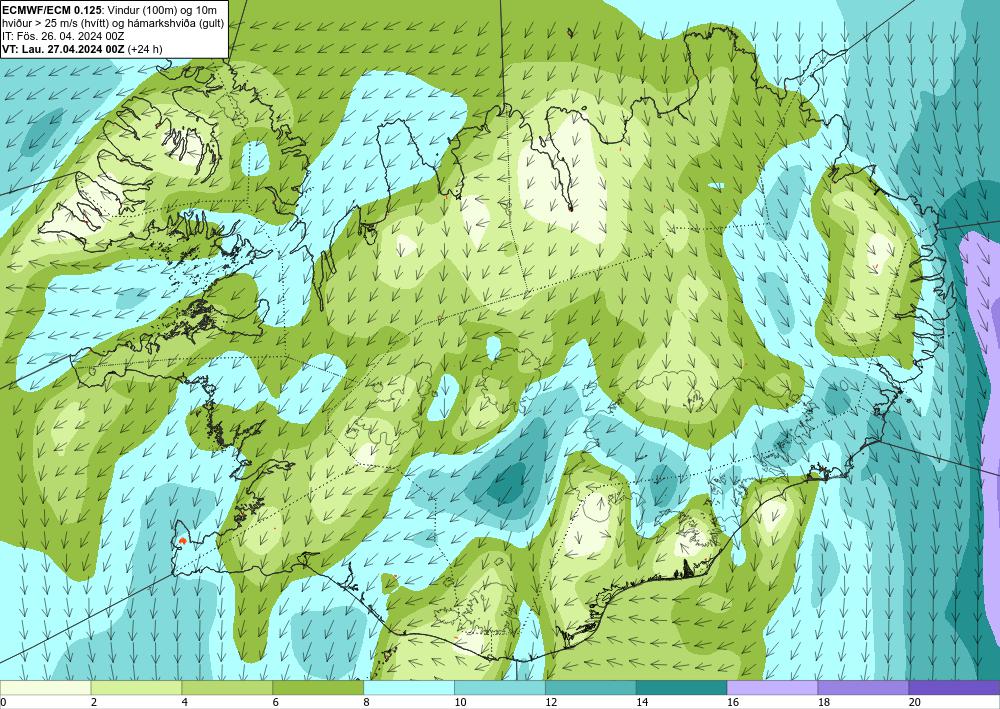
Task: Click the scale label "20"
Action: point(915,703)
